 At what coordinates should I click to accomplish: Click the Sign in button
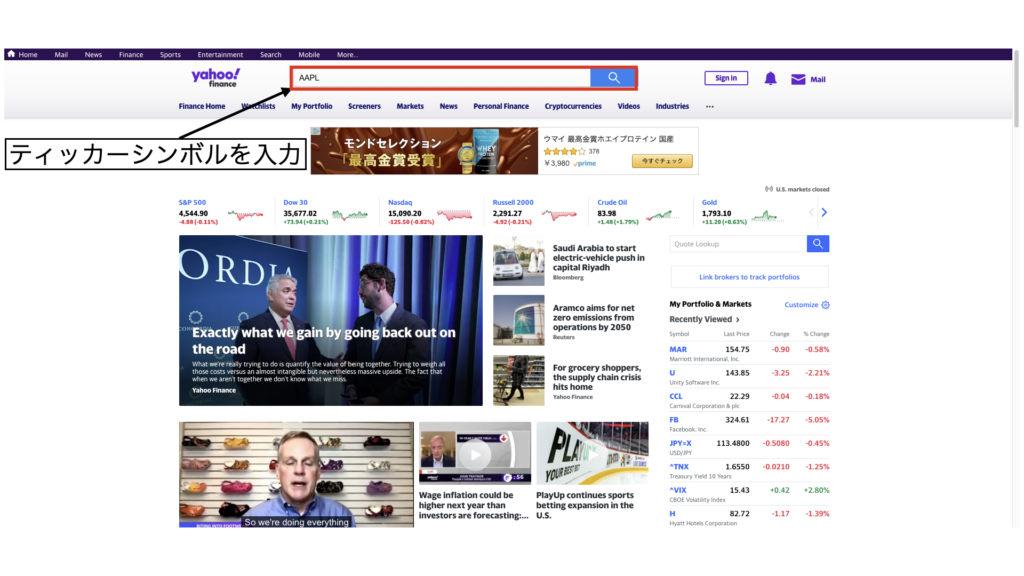pyautogui.click(x=726, y=78)
